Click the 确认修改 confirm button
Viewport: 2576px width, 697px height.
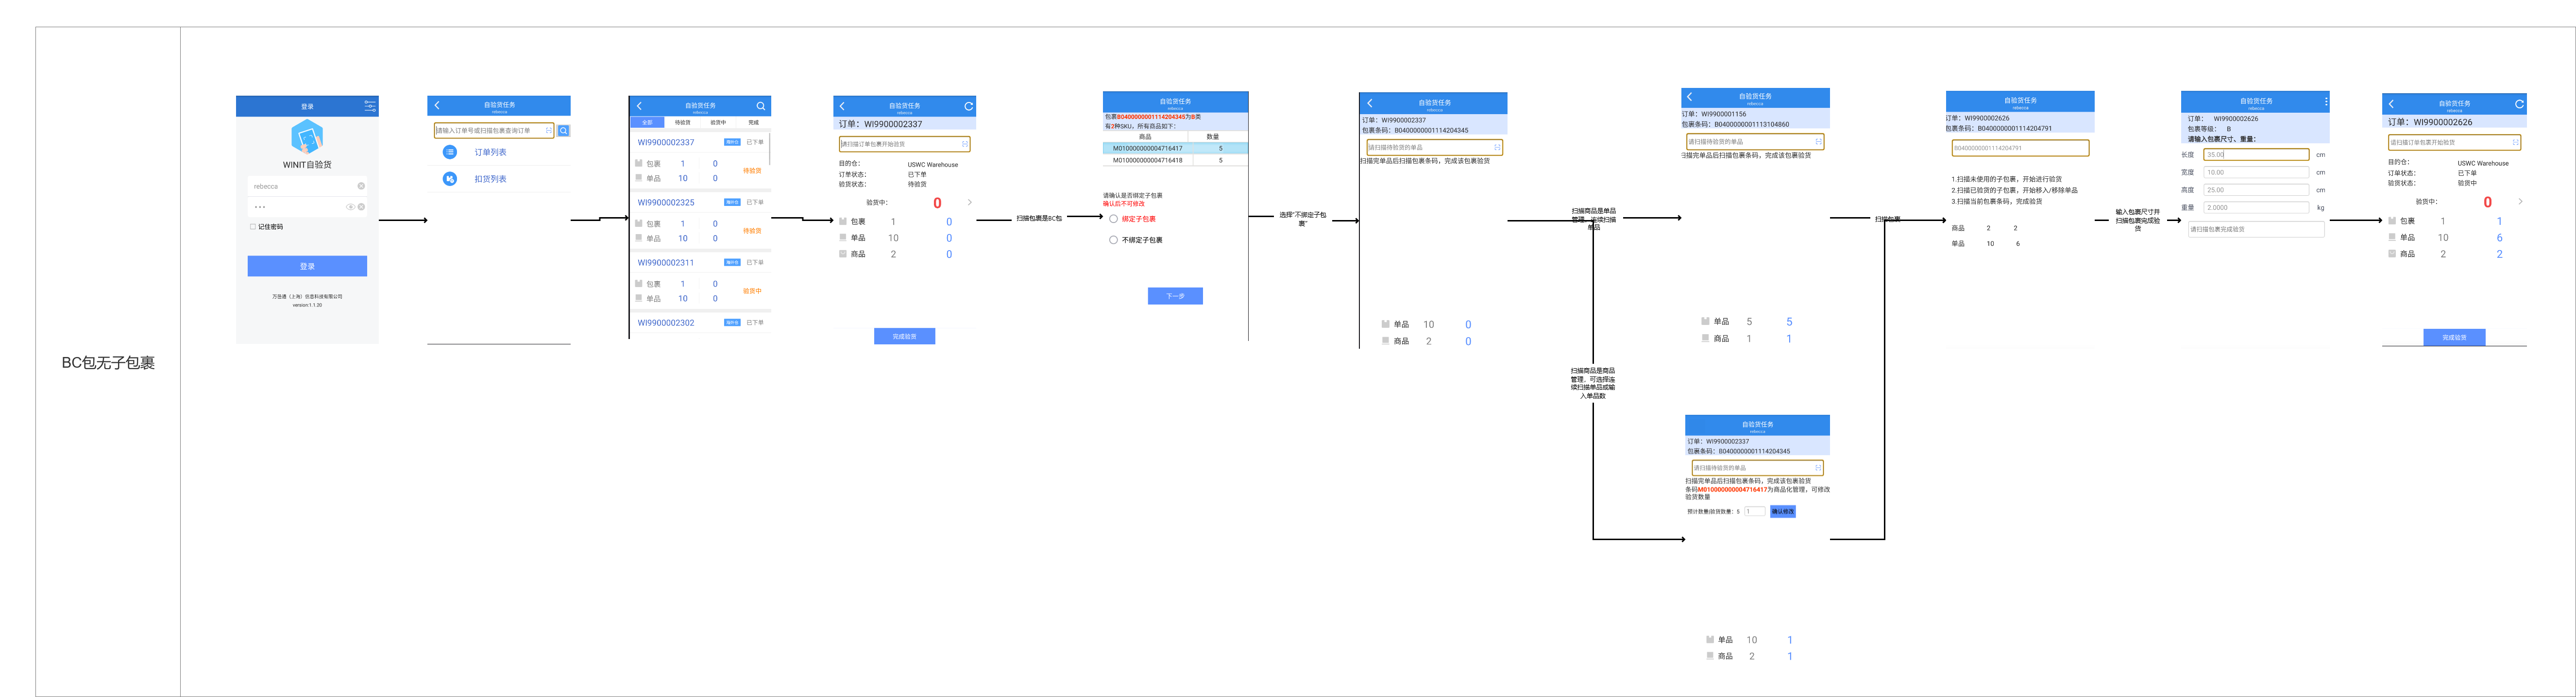tap(1782, 511)
